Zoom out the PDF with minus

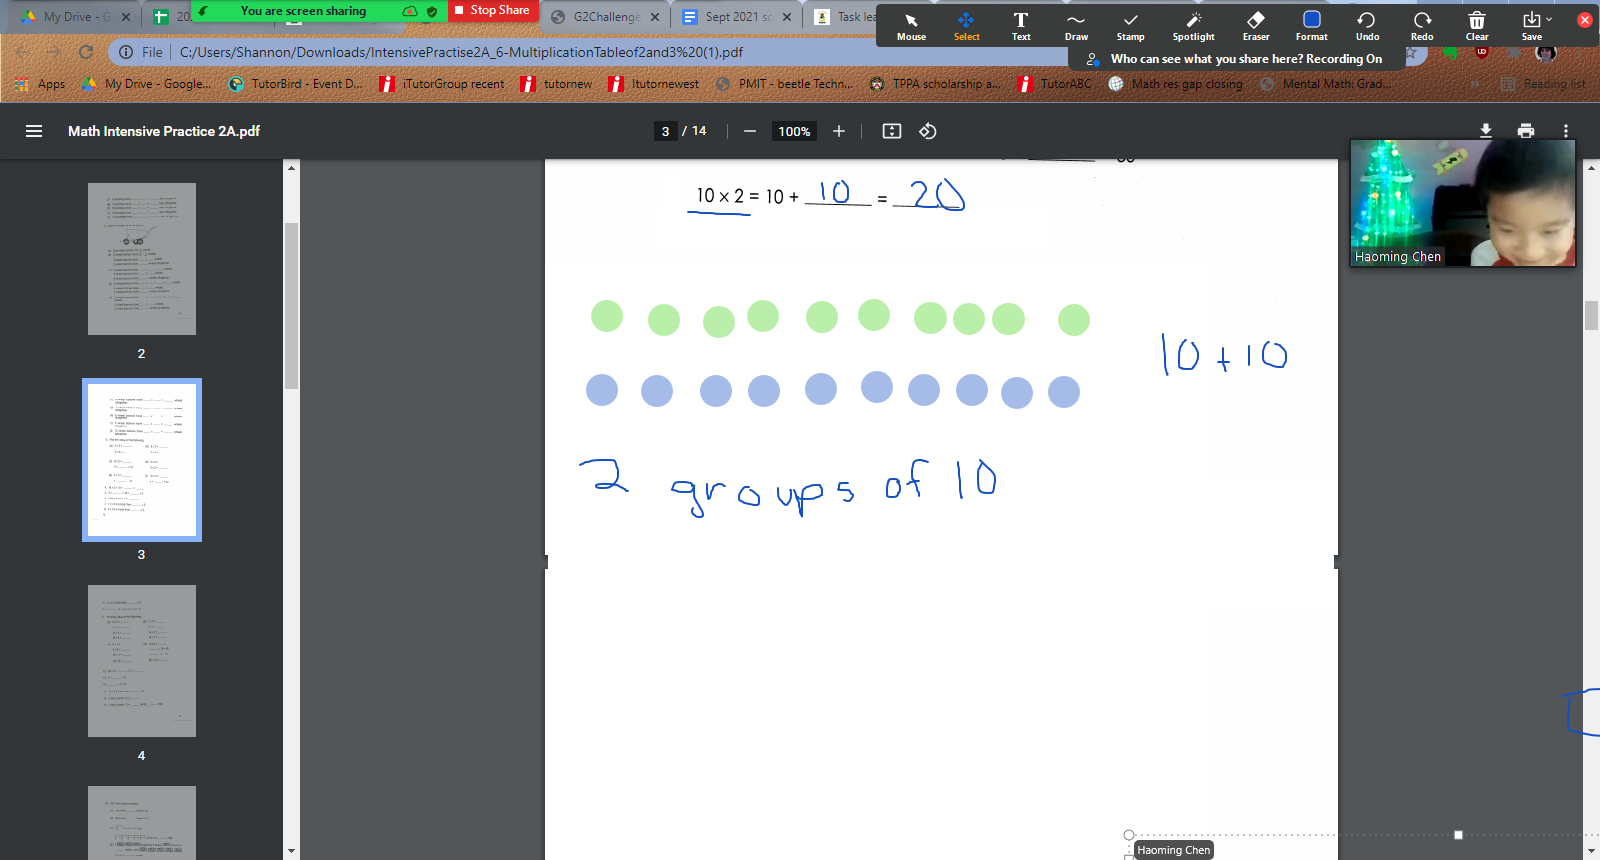click(750, 131)
